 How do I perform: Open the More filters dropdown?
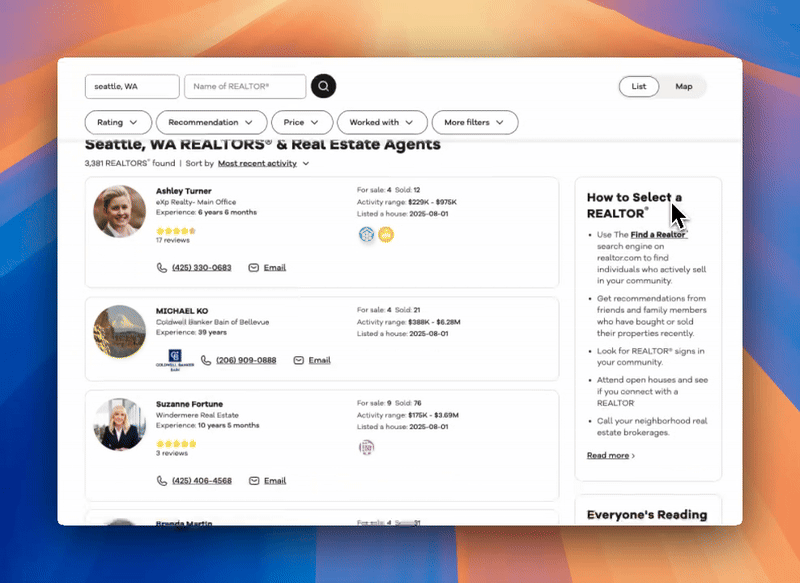pyautogui.click(x=475, y=122)
